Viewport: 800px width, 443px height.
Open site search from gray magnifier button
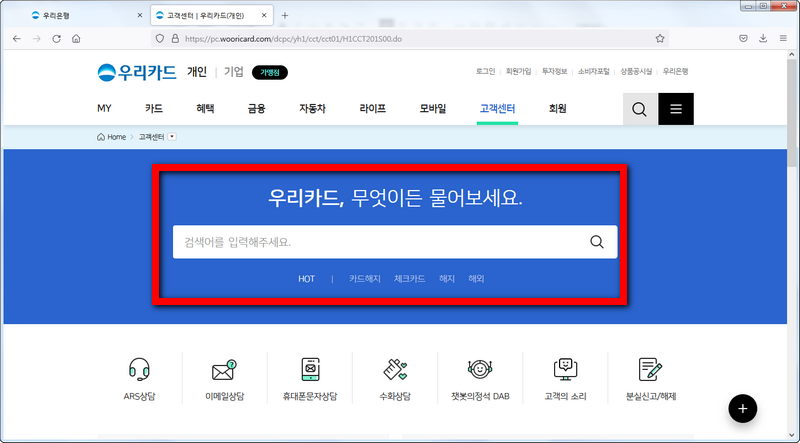[x=639, y=109]
